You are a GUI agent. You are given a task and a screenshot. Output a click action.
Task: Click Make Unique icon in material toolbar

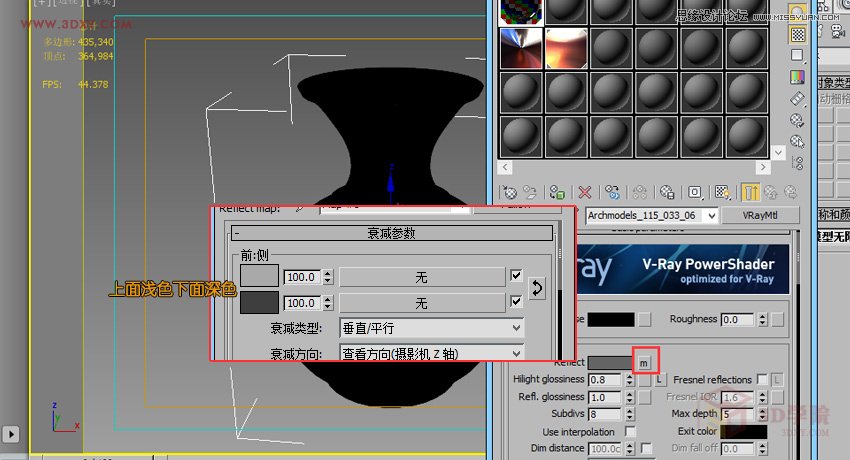click(x=640, y=192)
